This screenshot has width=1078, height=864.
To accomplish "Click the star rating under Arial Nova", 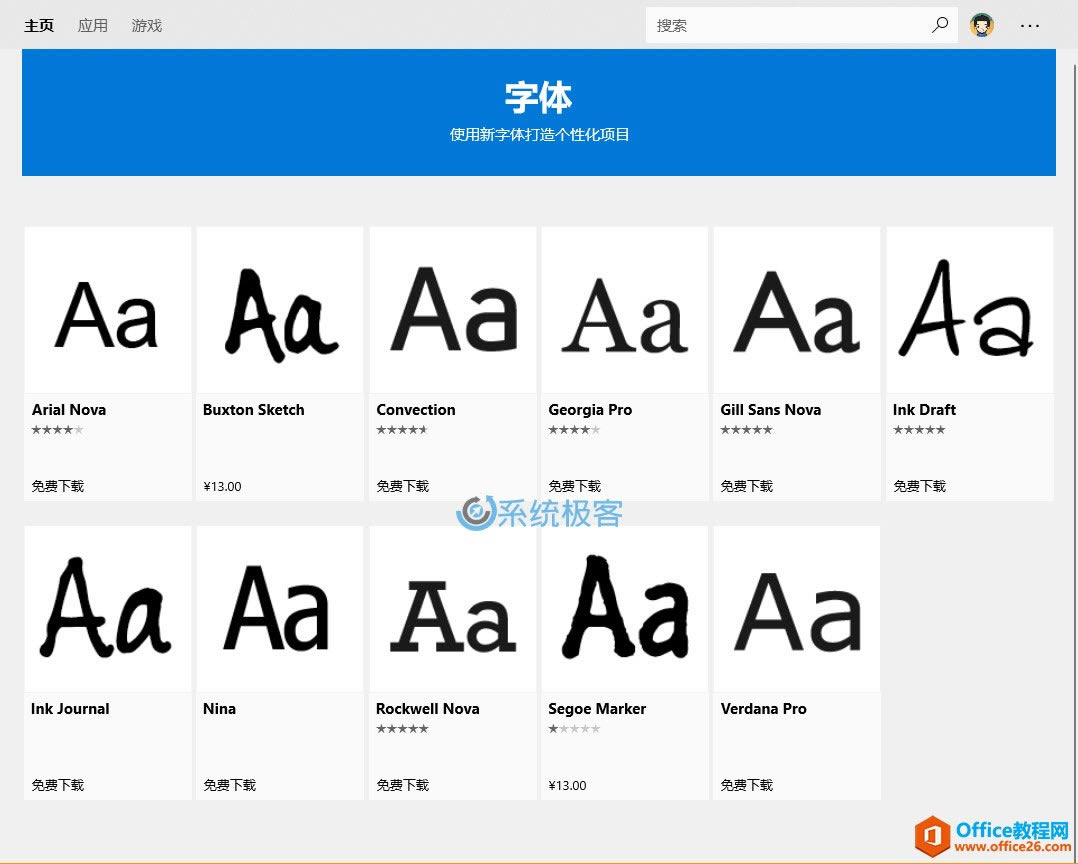I will tap(58, 430).
